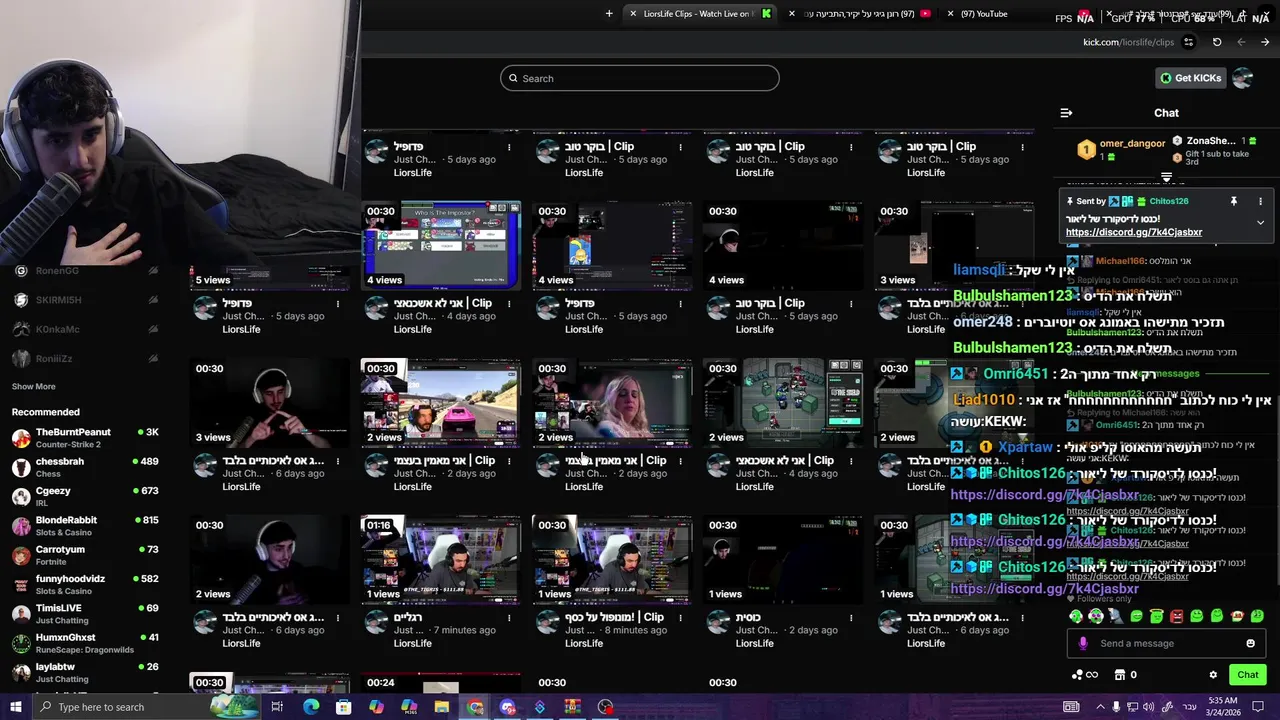Open Cgeezy IRL channel
The width and height of the screenshot is (1280, 720).
[x=85, y=496]
